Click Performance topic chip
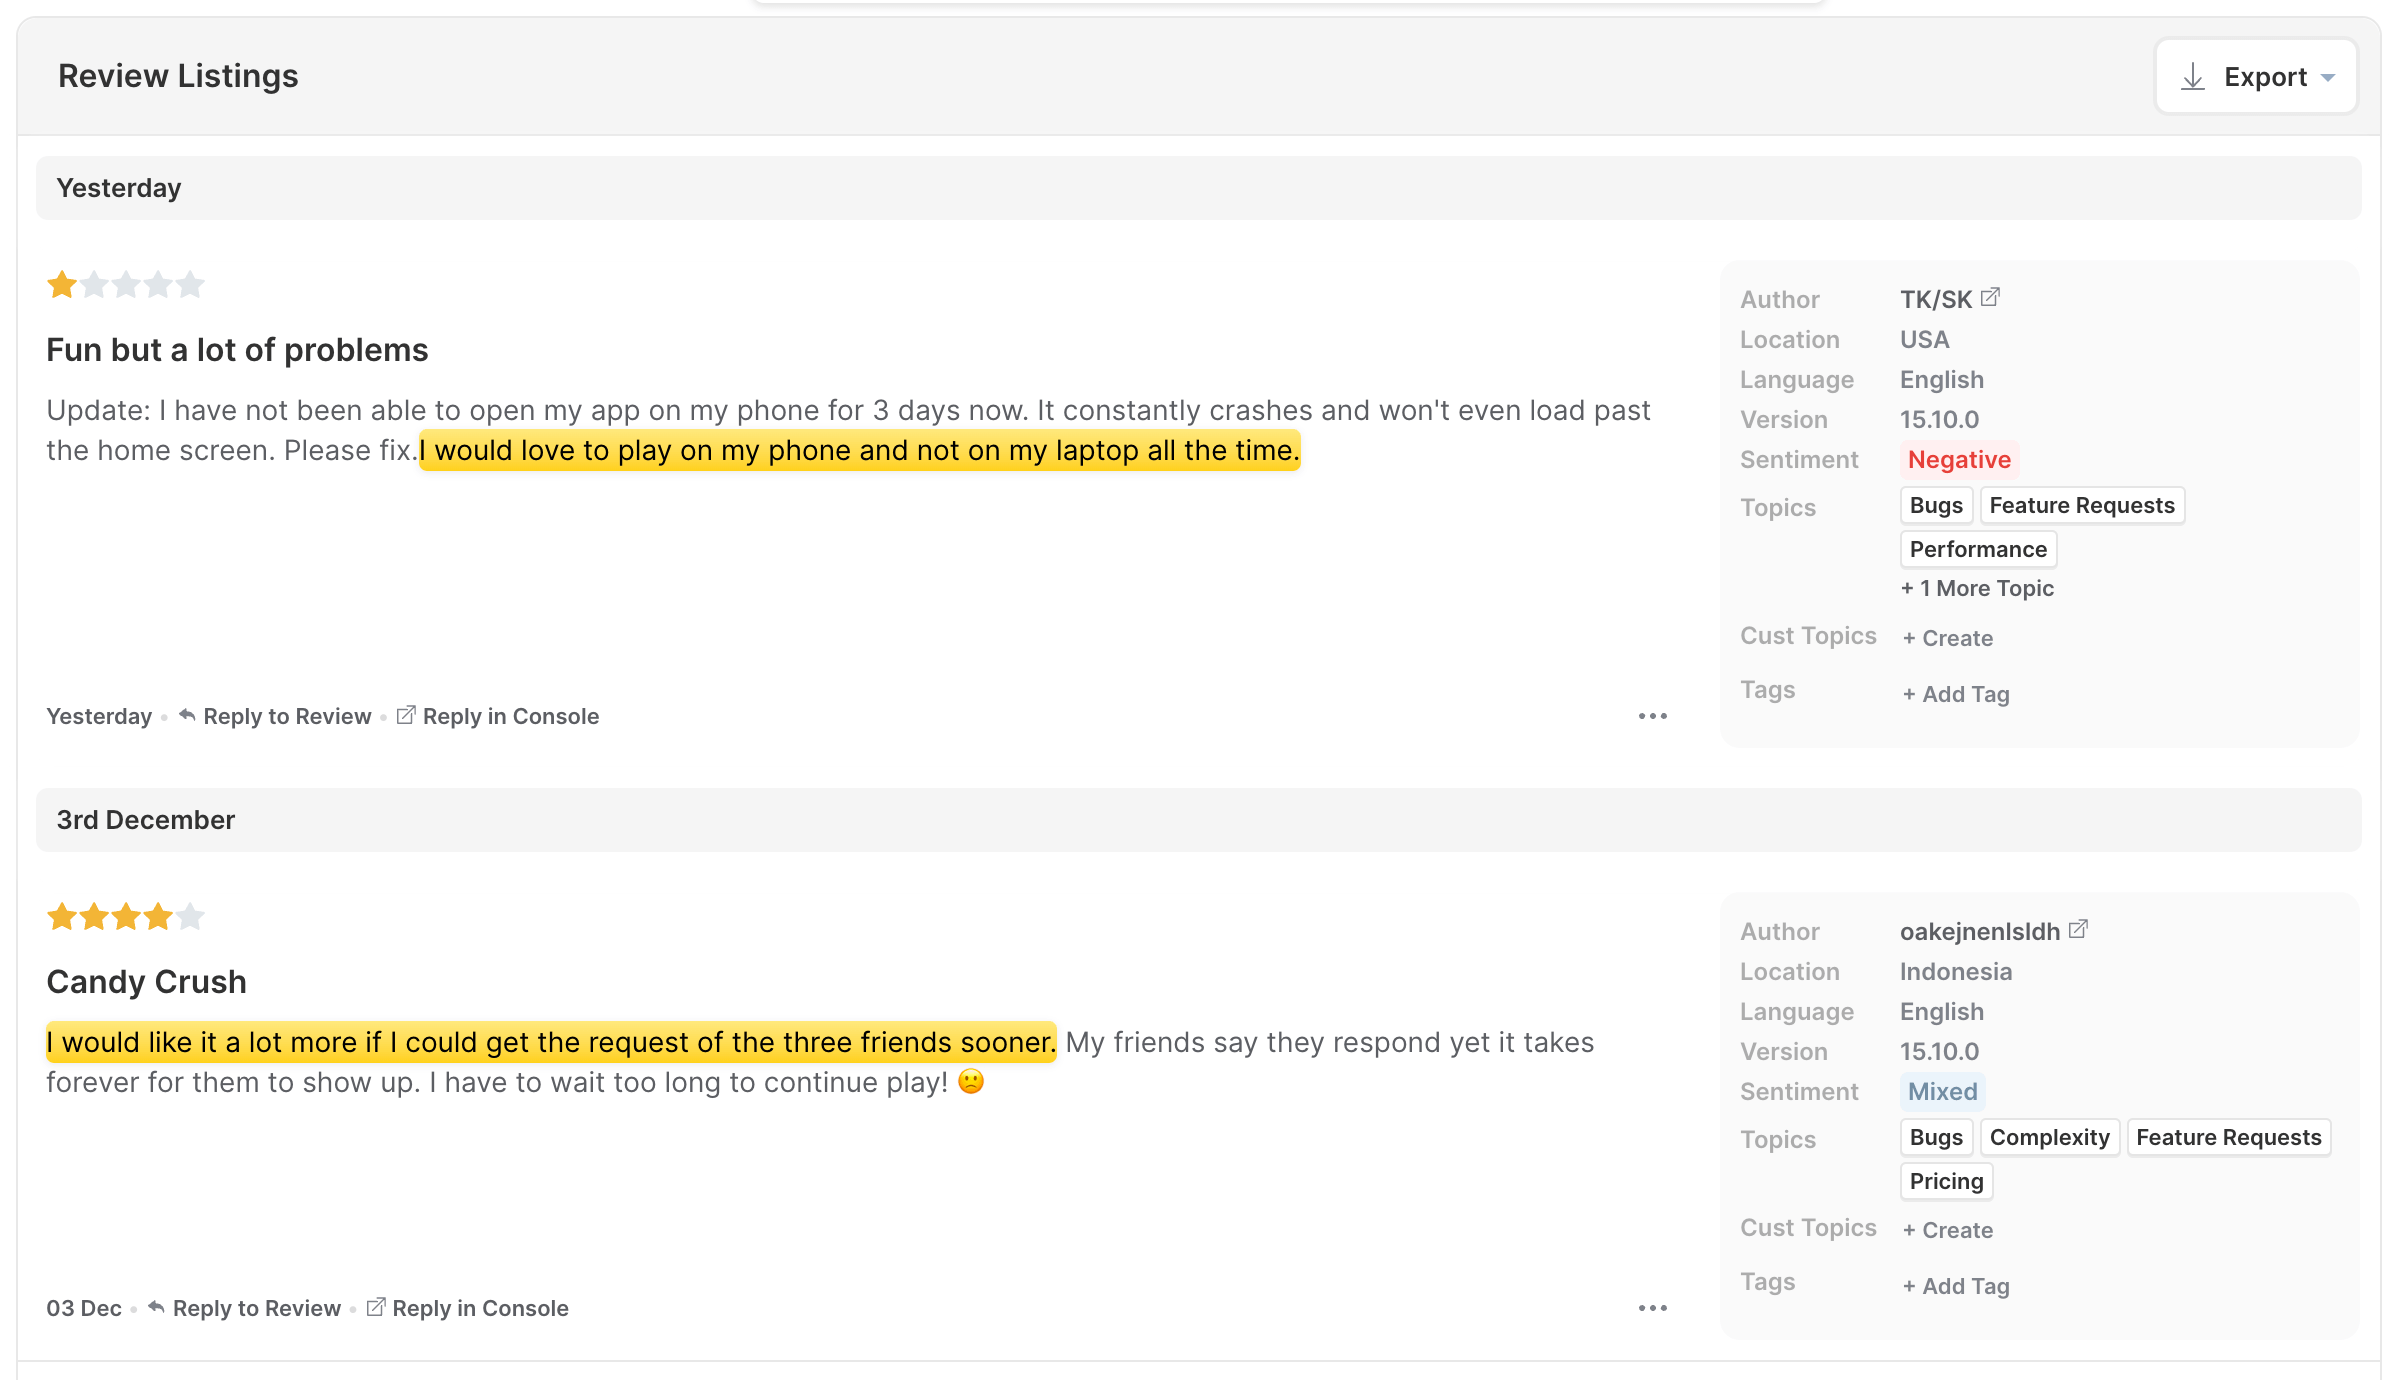The height and width of the screenshot is (1380, 2402). pos(1978,549)
